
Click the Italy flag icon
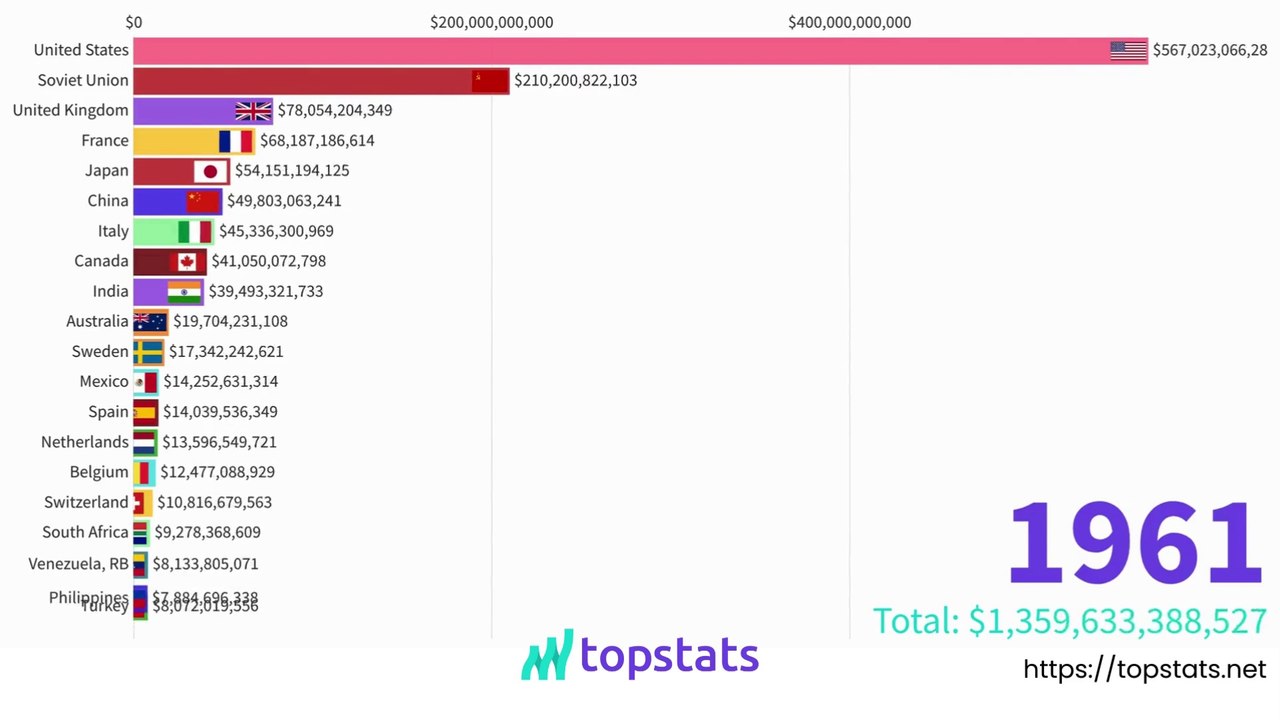tap(194, 231)
